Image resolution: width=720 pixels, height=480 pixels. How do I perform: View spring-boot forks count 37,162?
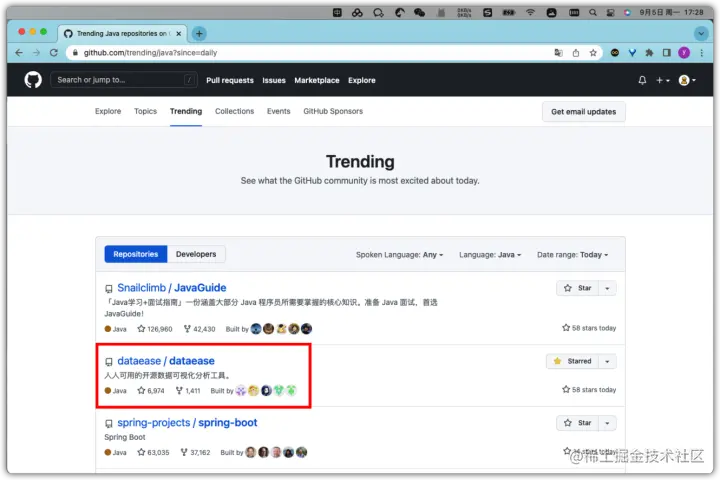pyautogui.click(x=195, y=452)
